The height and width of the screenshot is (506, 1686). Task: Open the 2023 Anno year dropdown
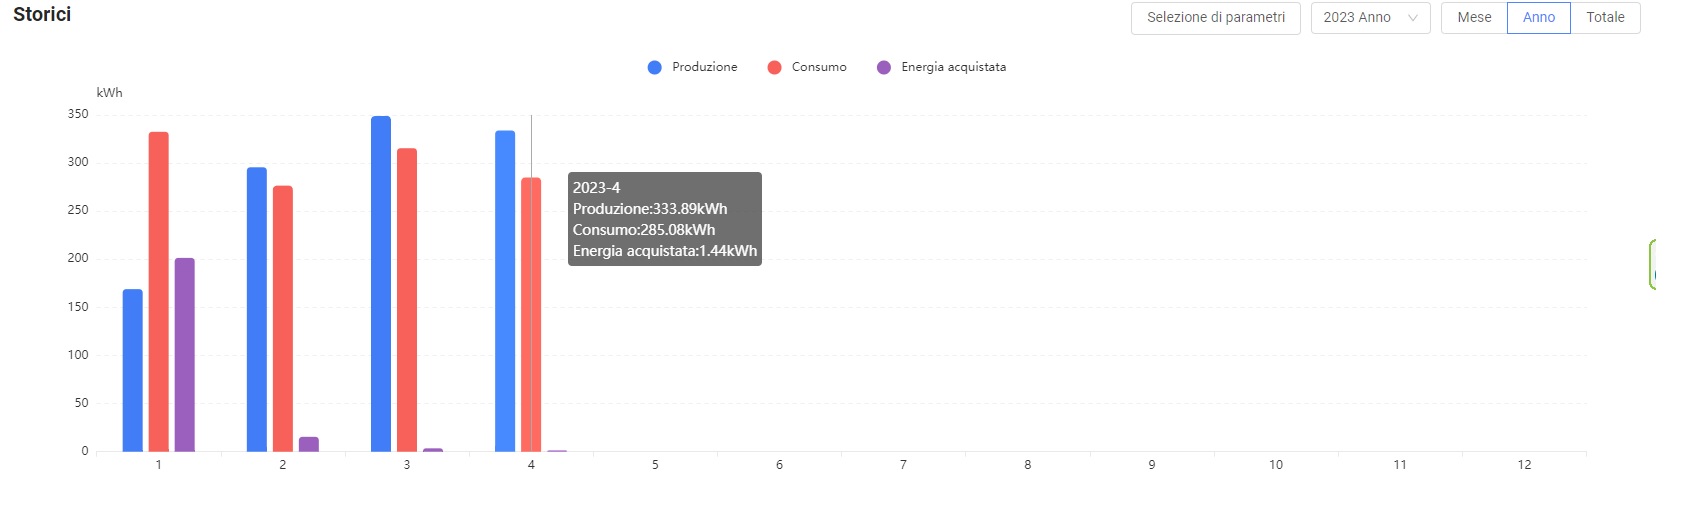(x=1357, y=18)
